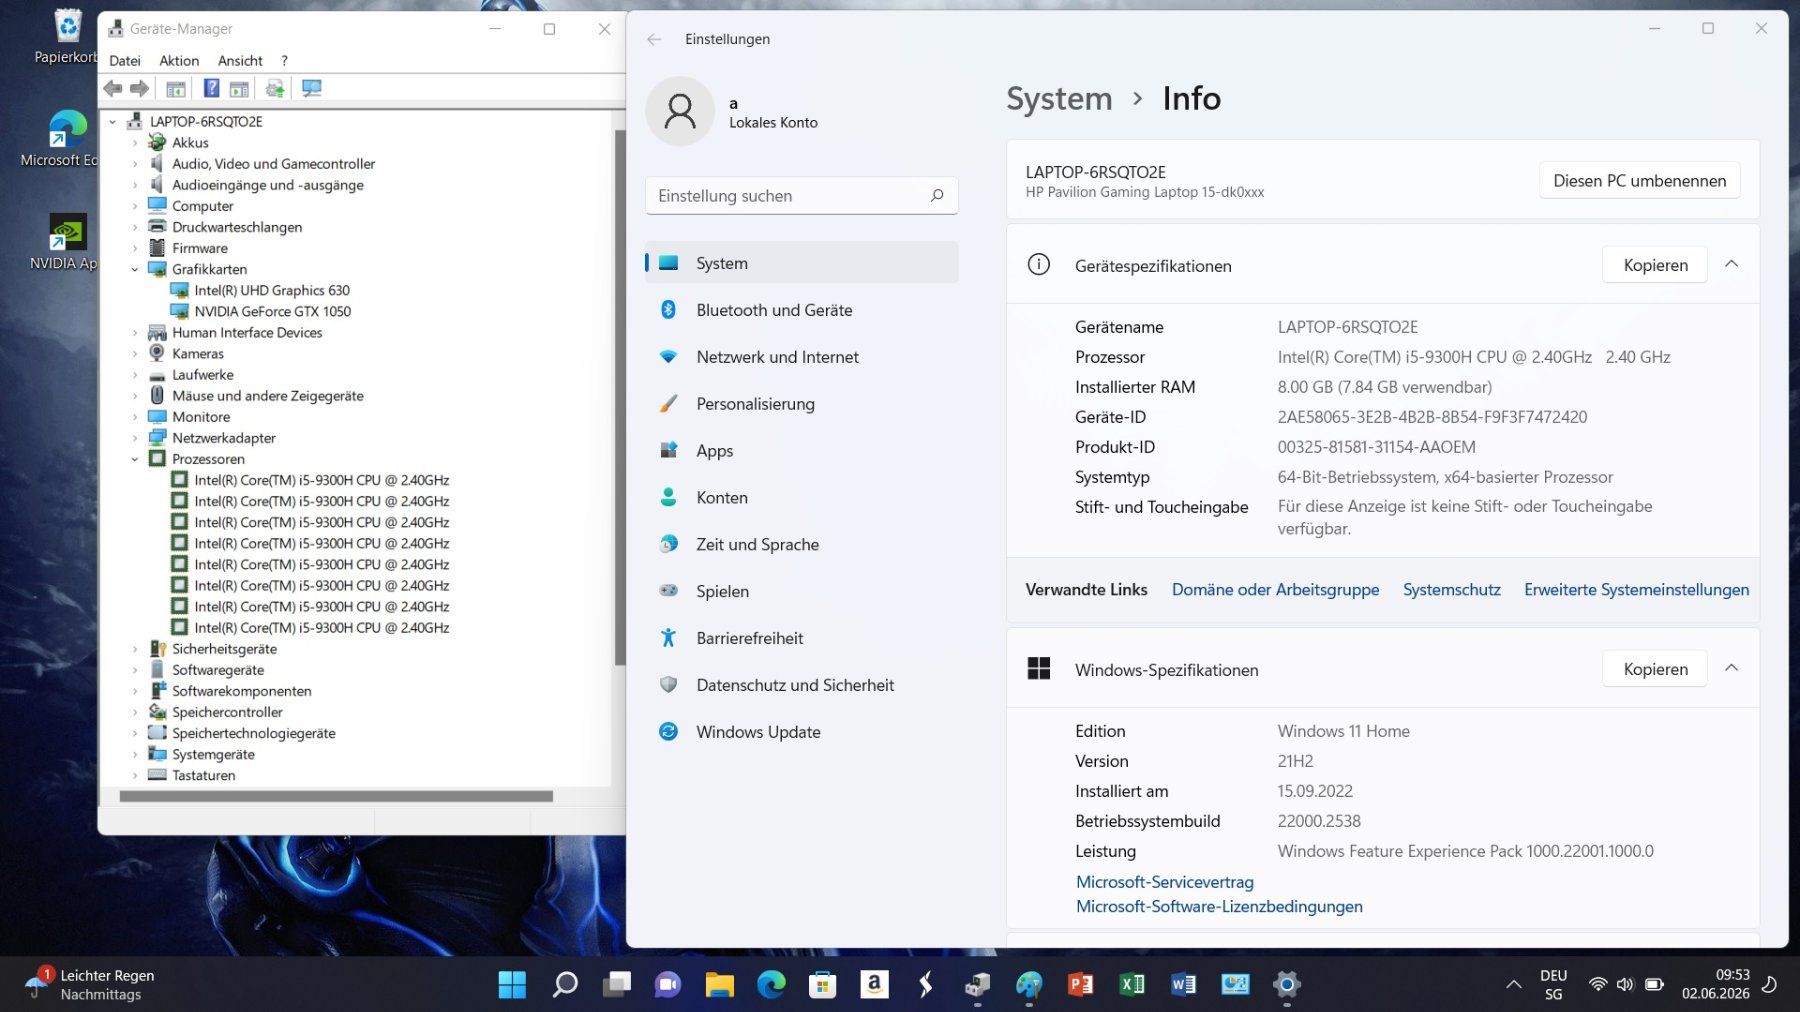Collapse the Prozessoren tree node
This screenshot has width=1800, height=1012.
[x=135, y=459]
